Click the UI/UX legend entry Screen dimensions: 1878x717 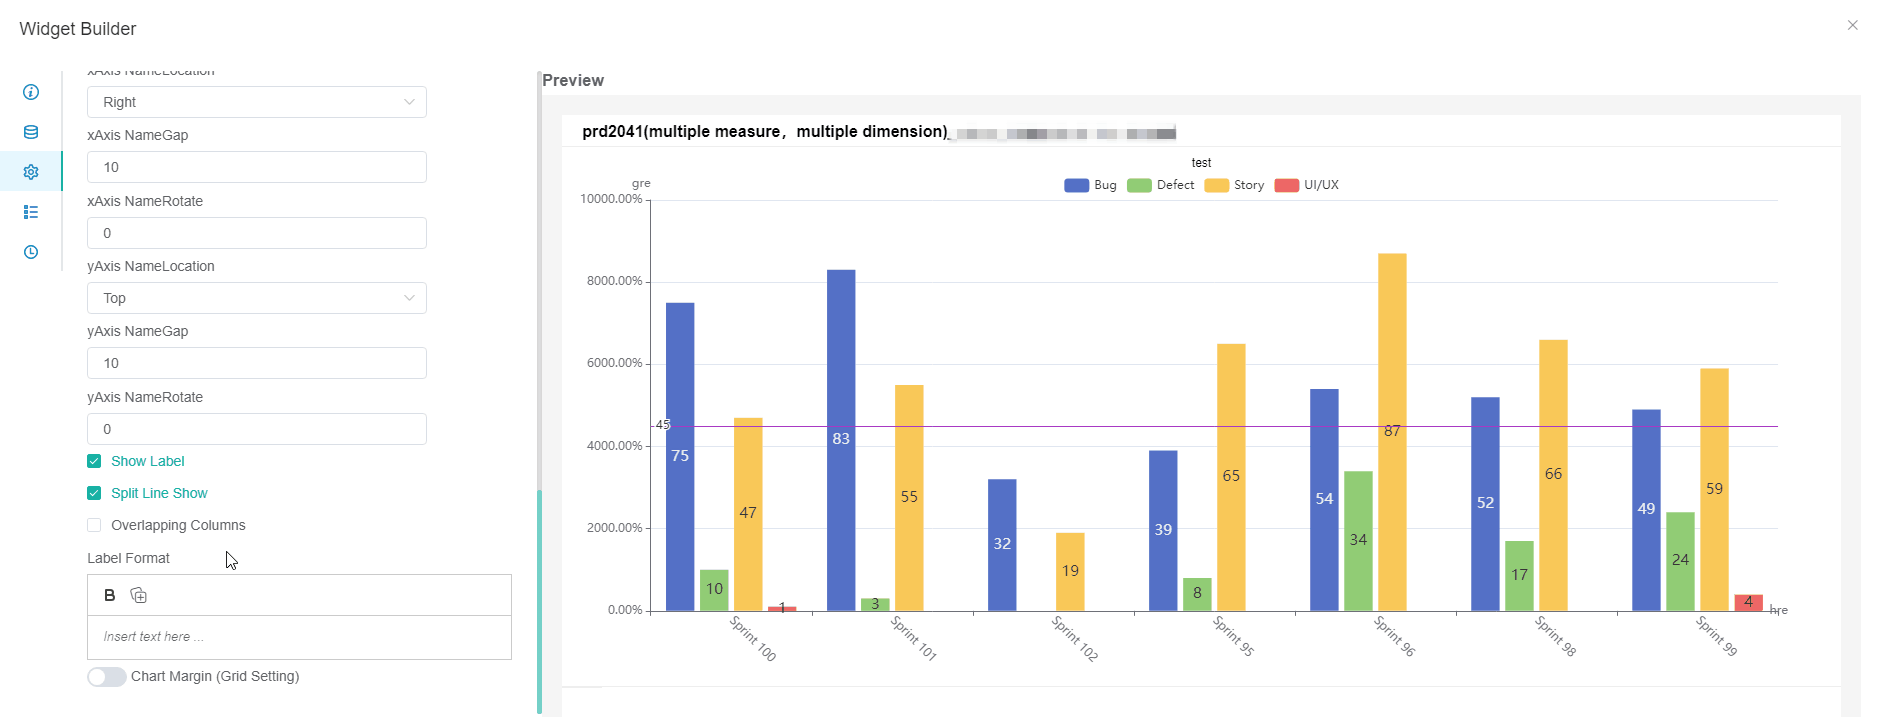tap(1307, 185)
